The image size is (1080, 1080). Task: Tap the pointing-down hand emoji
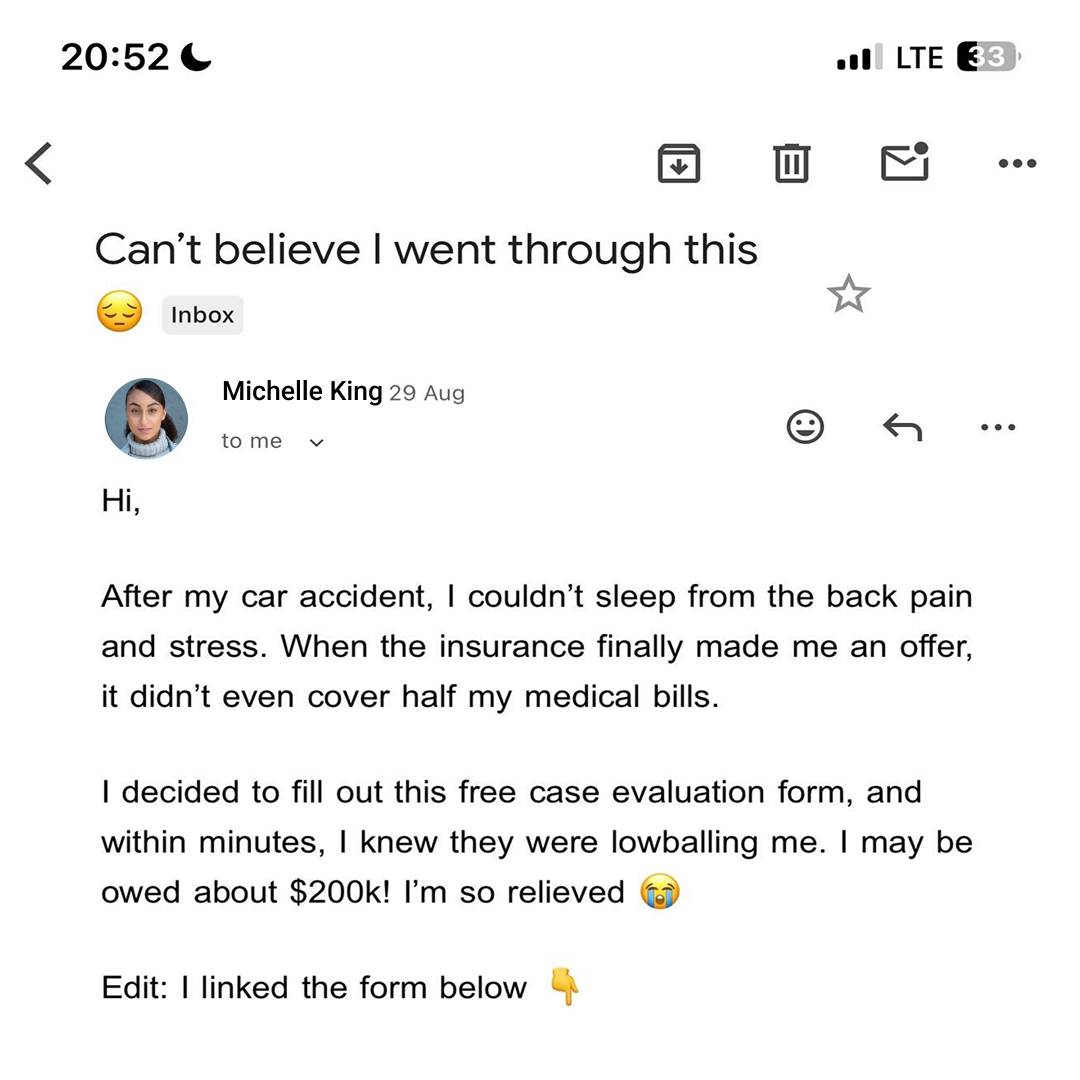coord(565,988)
